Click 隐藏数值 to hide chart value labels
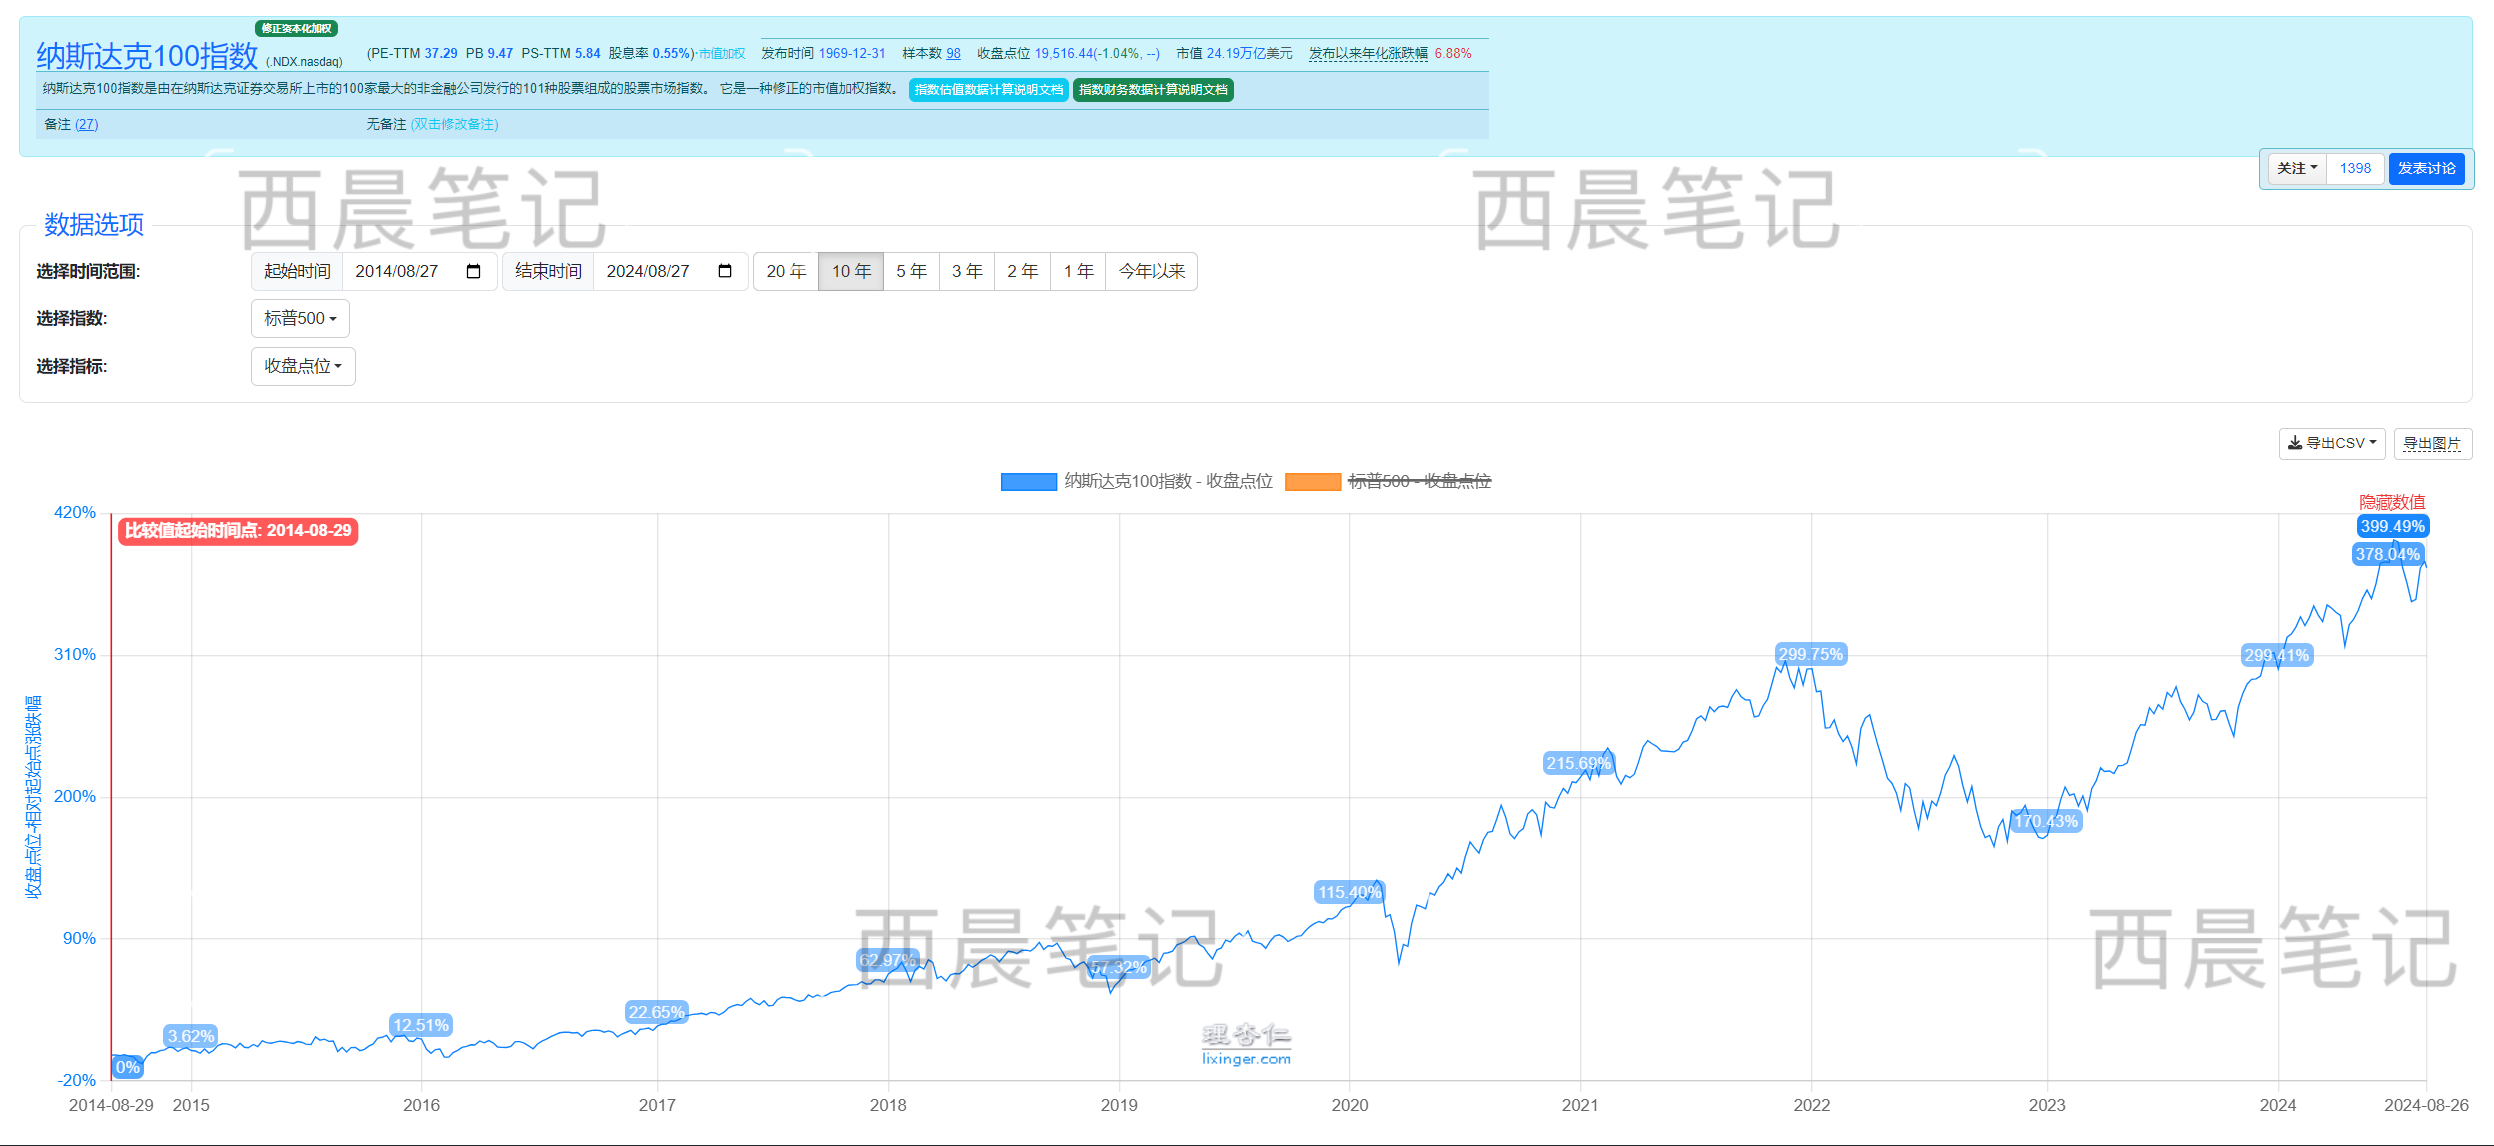 coord(2393,502)
